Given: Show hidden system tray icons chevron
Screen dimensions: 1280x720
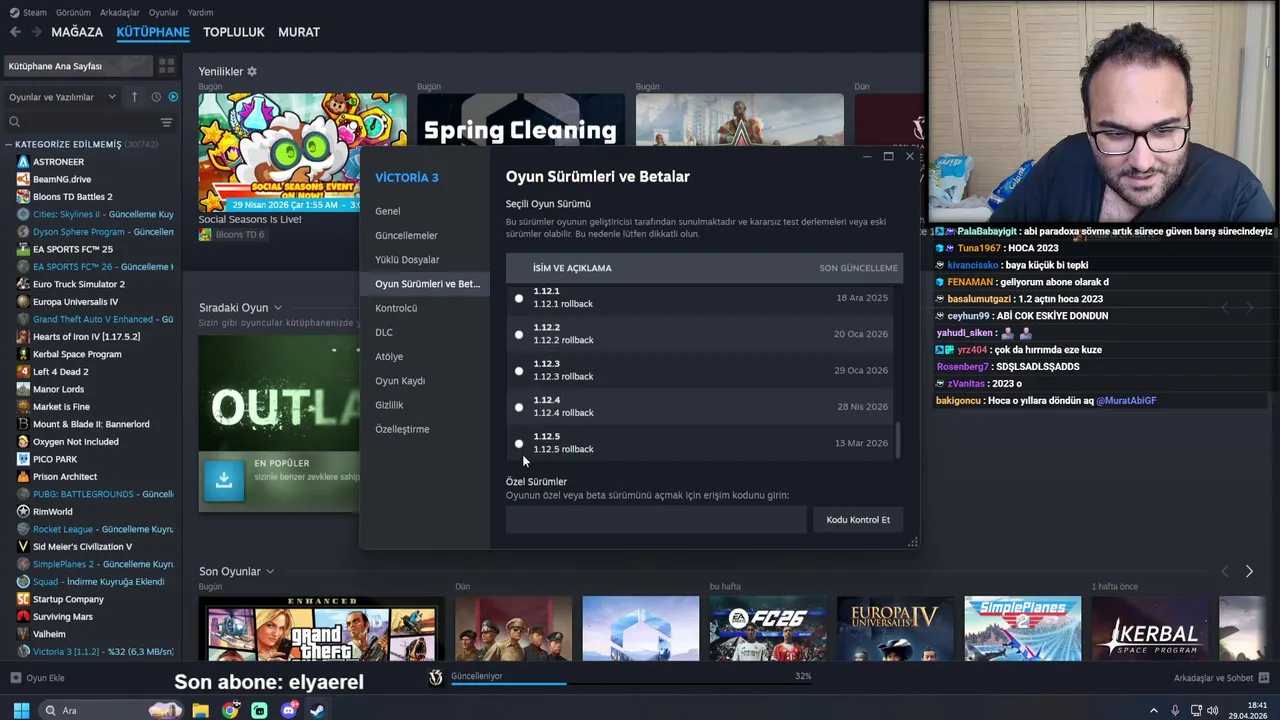Looking at the screenshot, I should [x=1153, y=710].
